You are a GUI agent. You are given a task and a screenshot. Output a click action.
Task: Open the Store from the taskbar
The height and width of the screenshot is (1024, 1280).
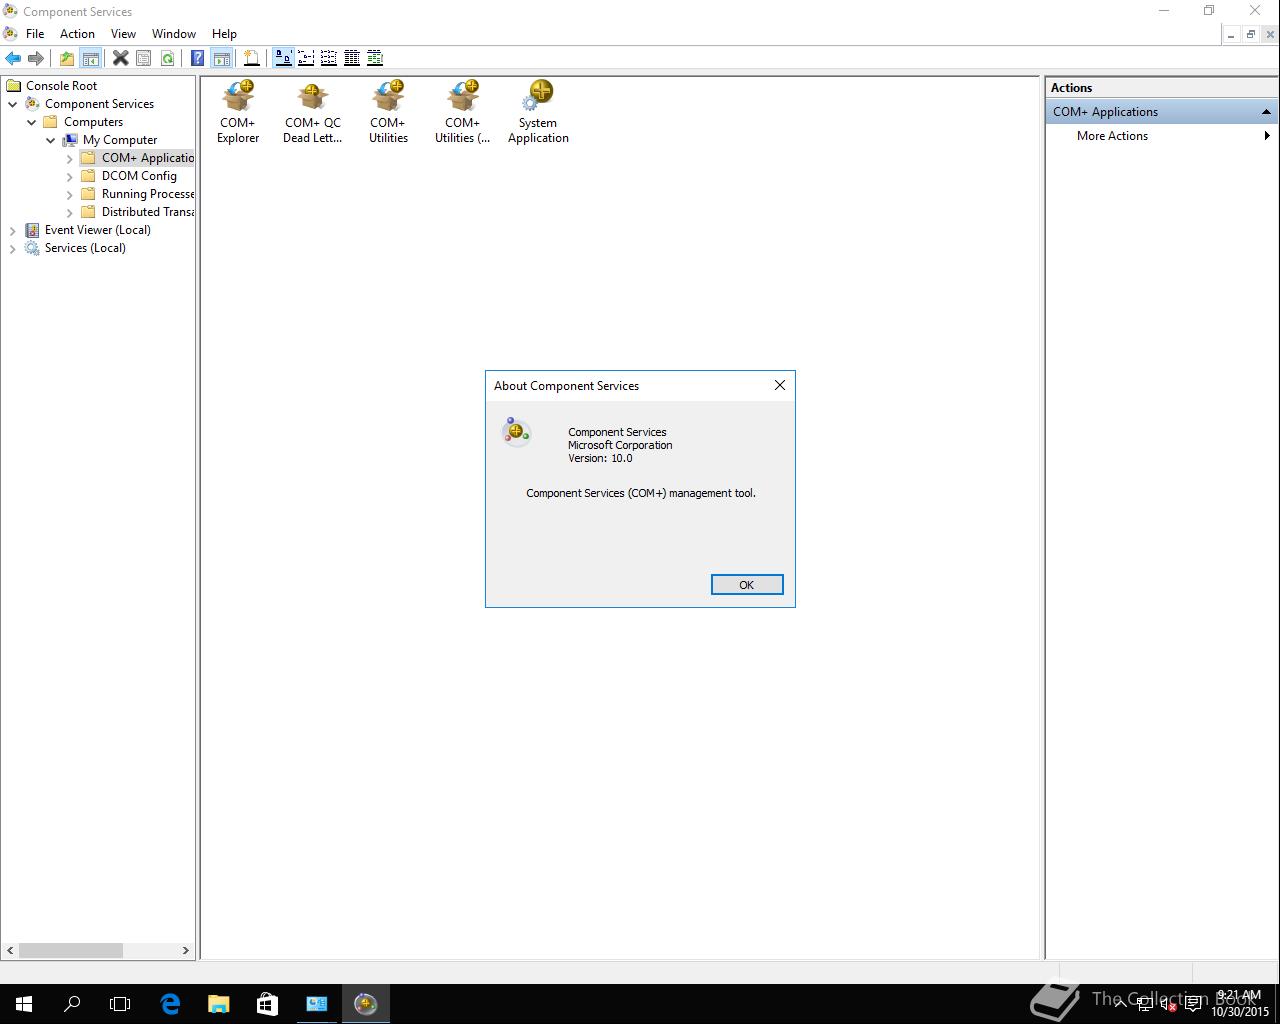pyautogui.click(x=267, y=1003)
